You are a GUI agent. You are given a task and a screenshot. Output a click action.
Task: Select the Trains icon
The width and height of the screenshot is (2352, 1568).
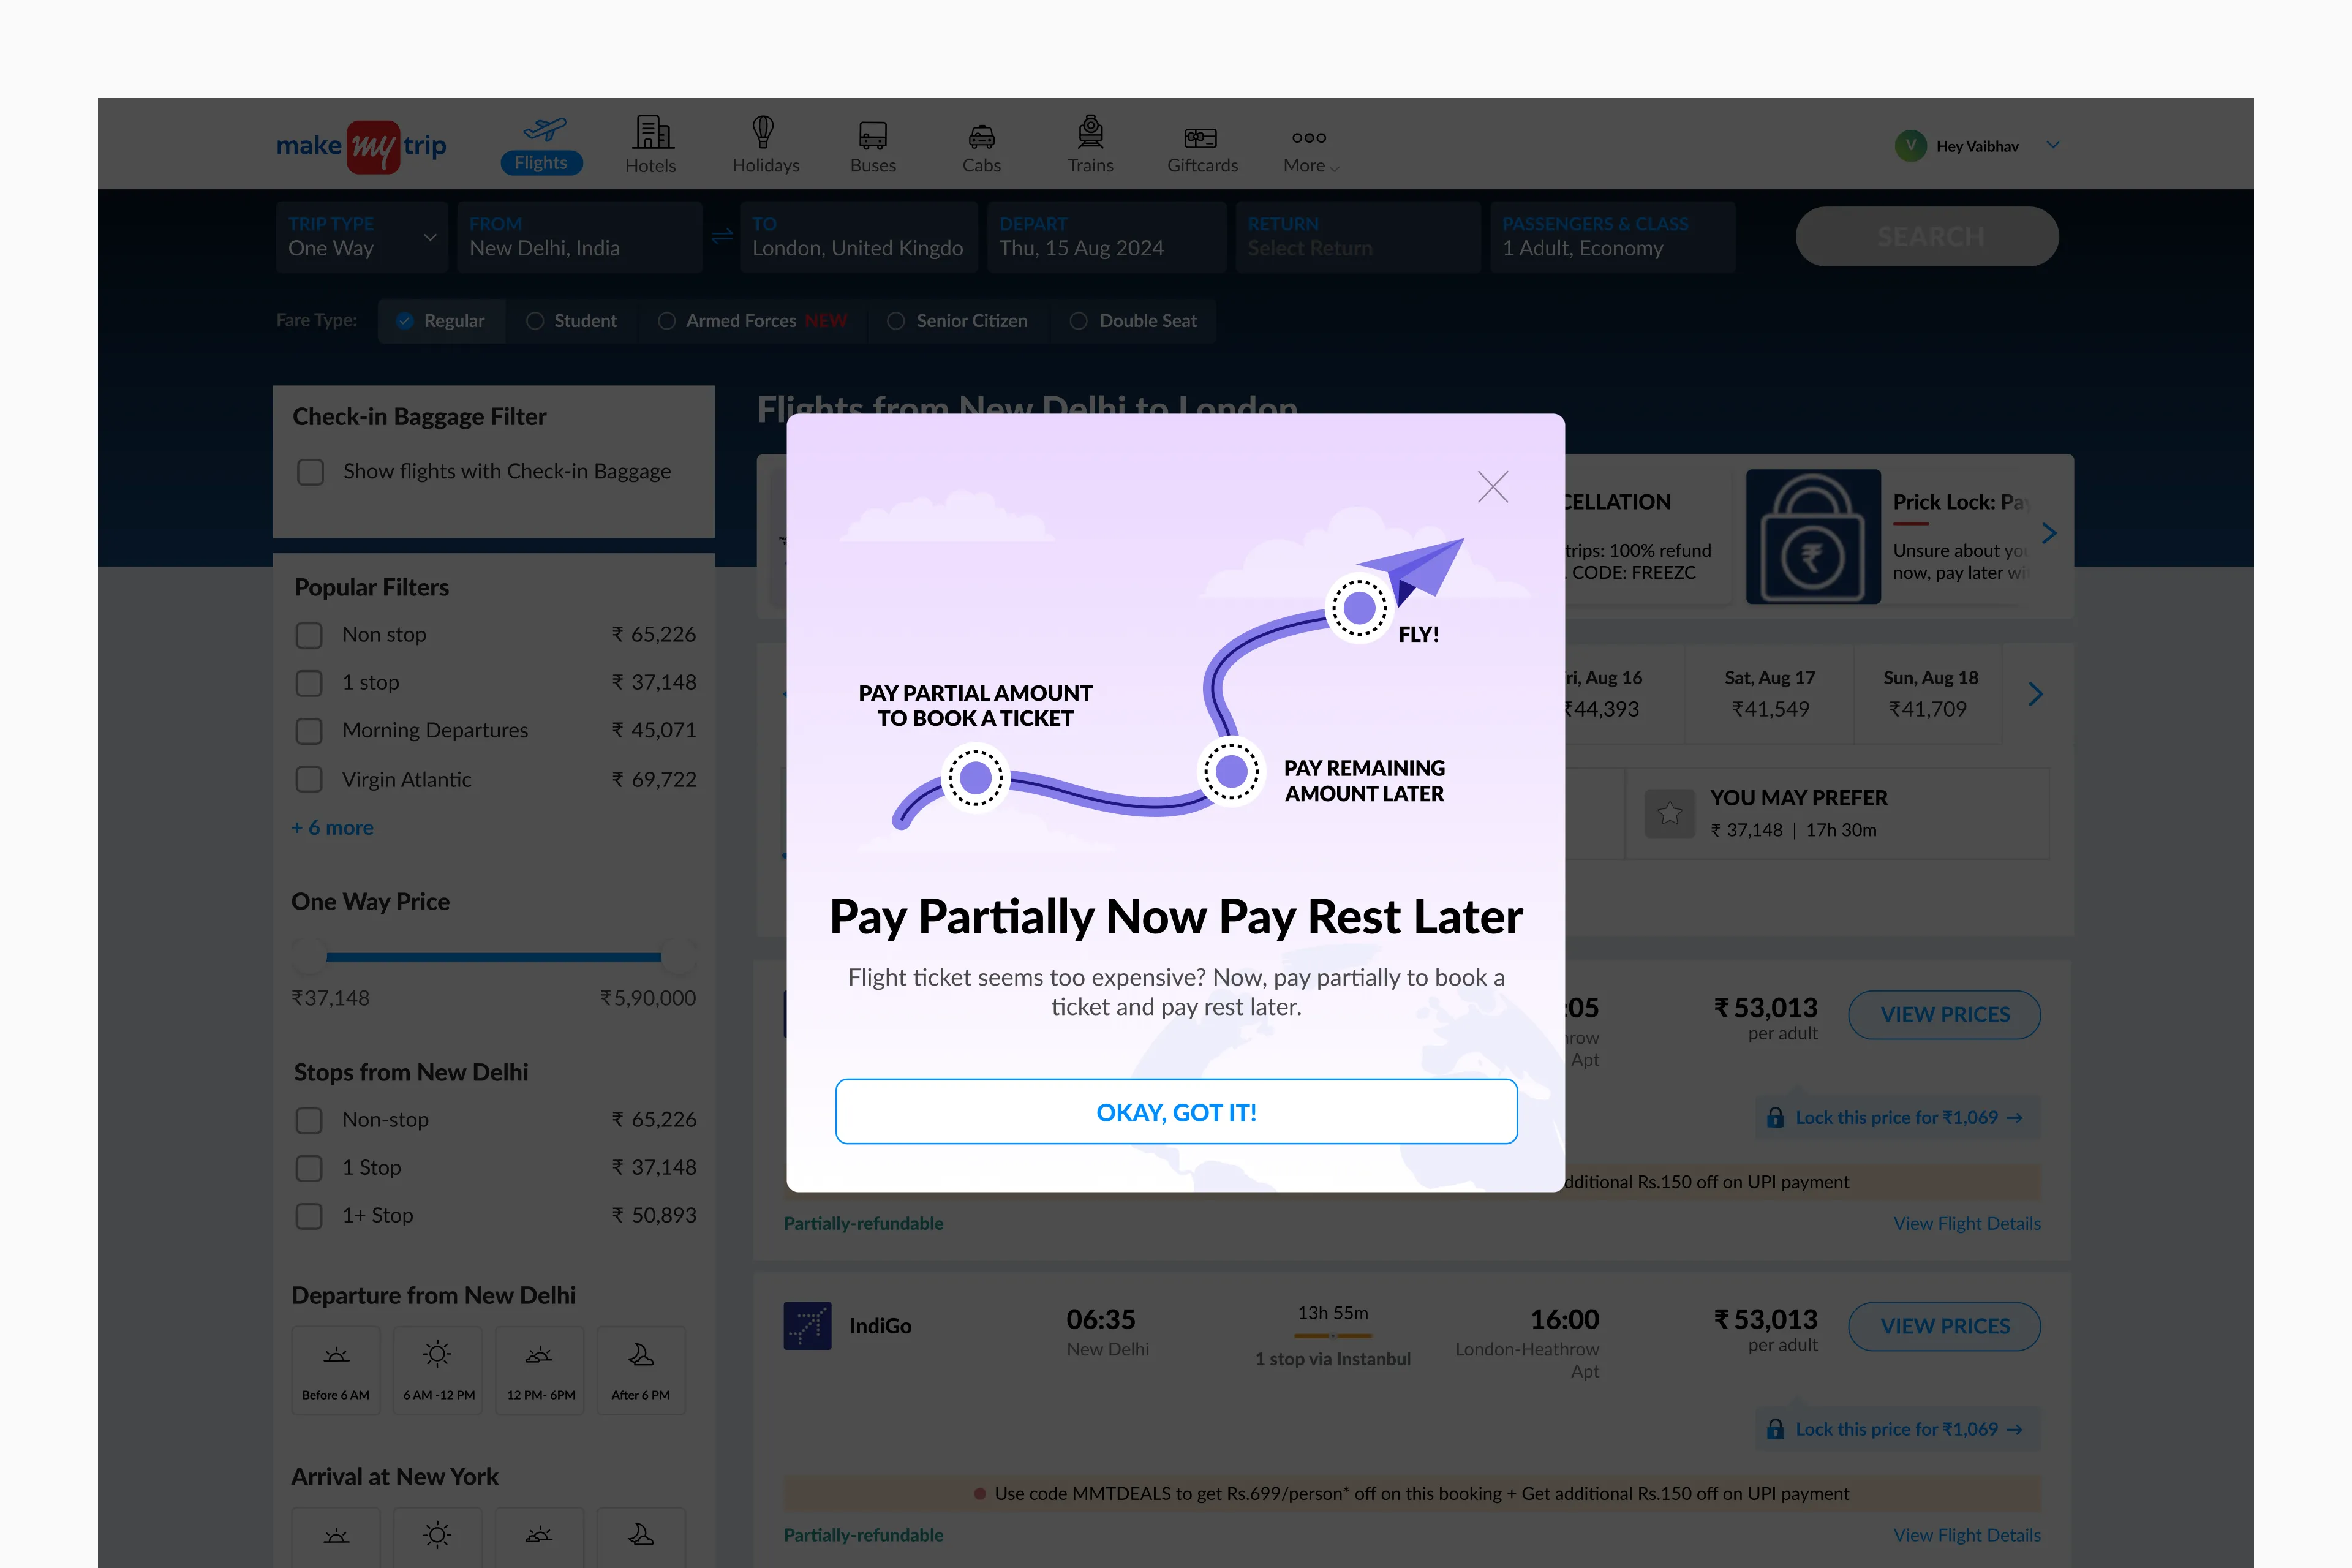point(1090,132)
